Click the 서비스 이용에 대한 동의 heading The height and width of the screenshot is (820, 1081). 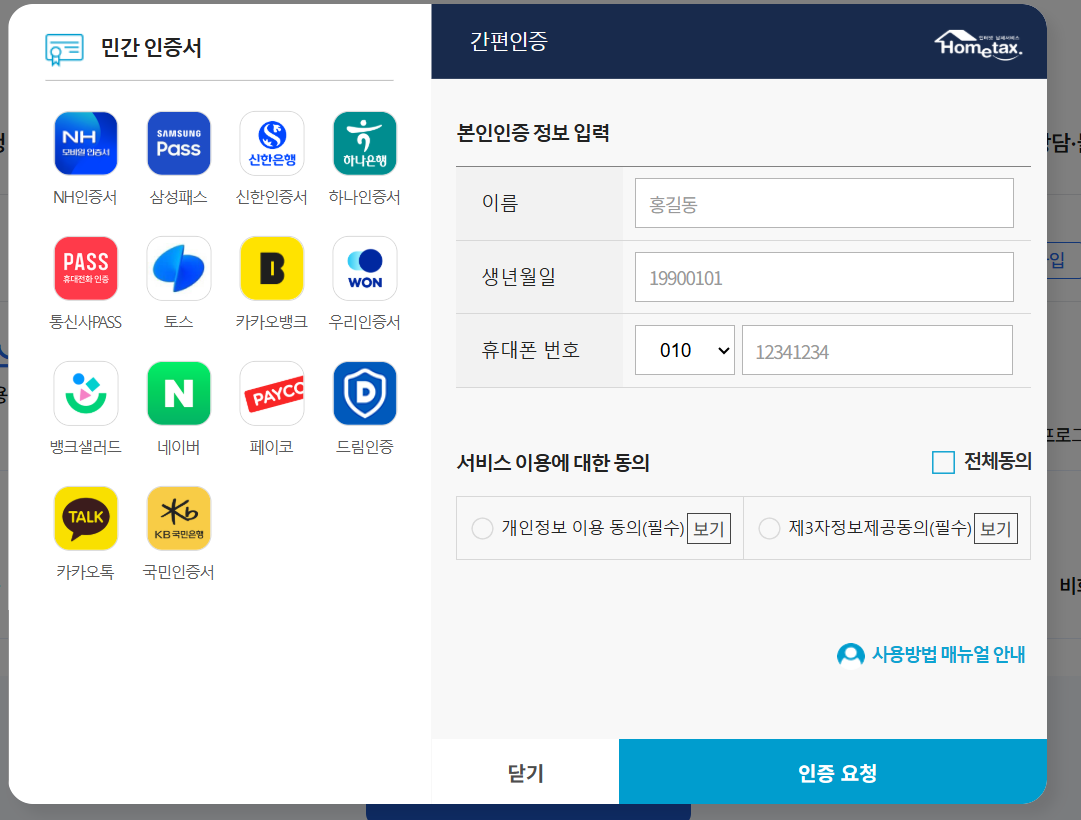point(553,462)
